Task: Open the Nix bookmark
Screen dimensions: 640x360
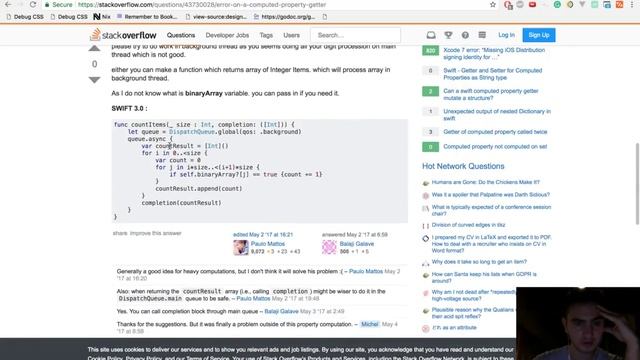Action: pyautogui.click(x=102, y=17)
